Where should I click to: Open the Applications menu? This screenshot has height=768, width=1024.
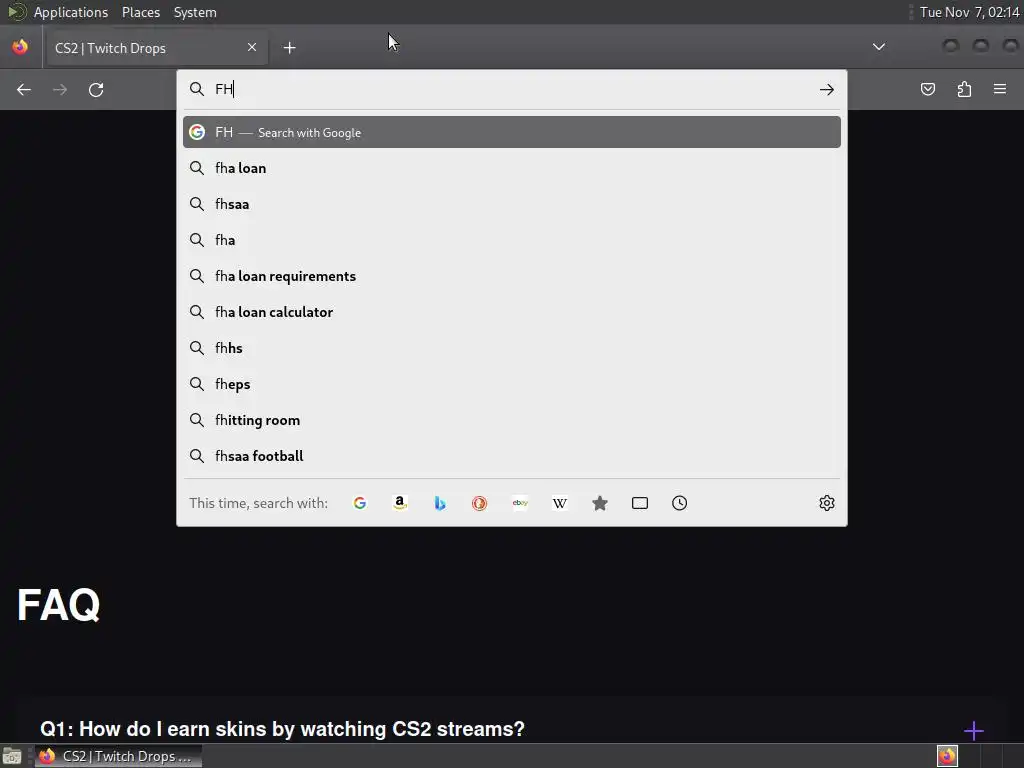71,12
